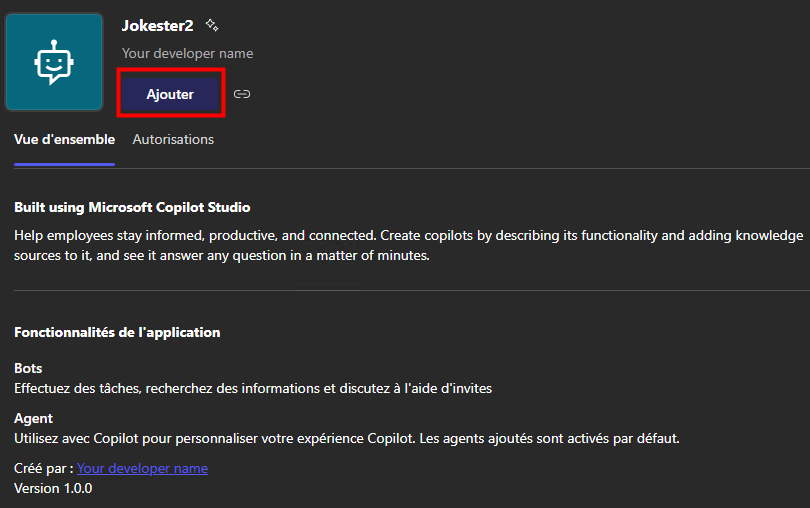Image resolution: width=810 pixels, height=508 pixels.
Task: Click the Ajouter button
Action: click(x=170, y=94)
